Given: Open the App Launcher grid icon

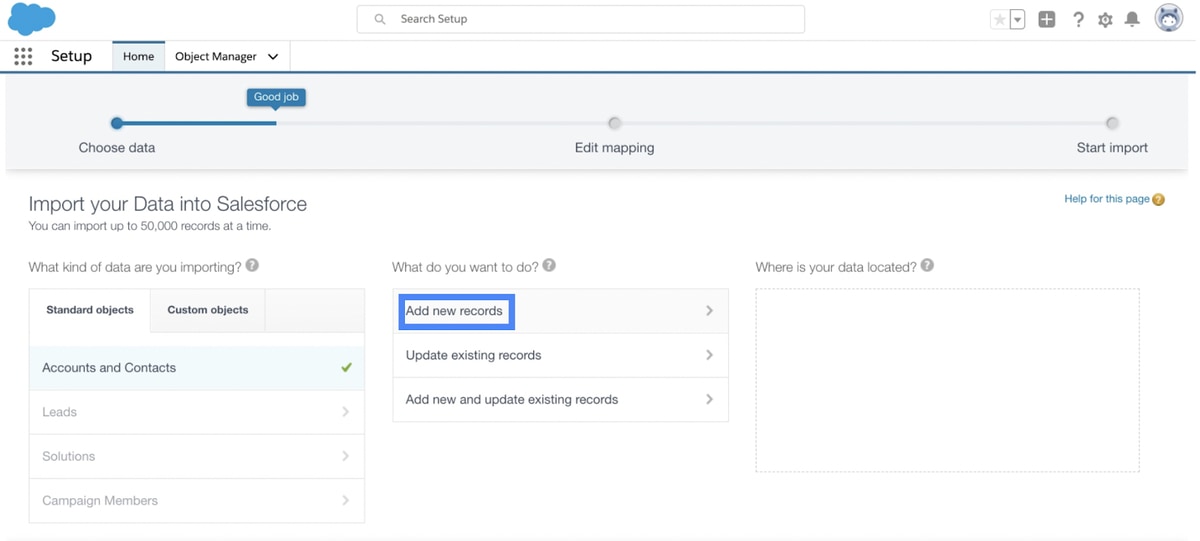Looking at the screenshot, I should click(x=23, y=57).
